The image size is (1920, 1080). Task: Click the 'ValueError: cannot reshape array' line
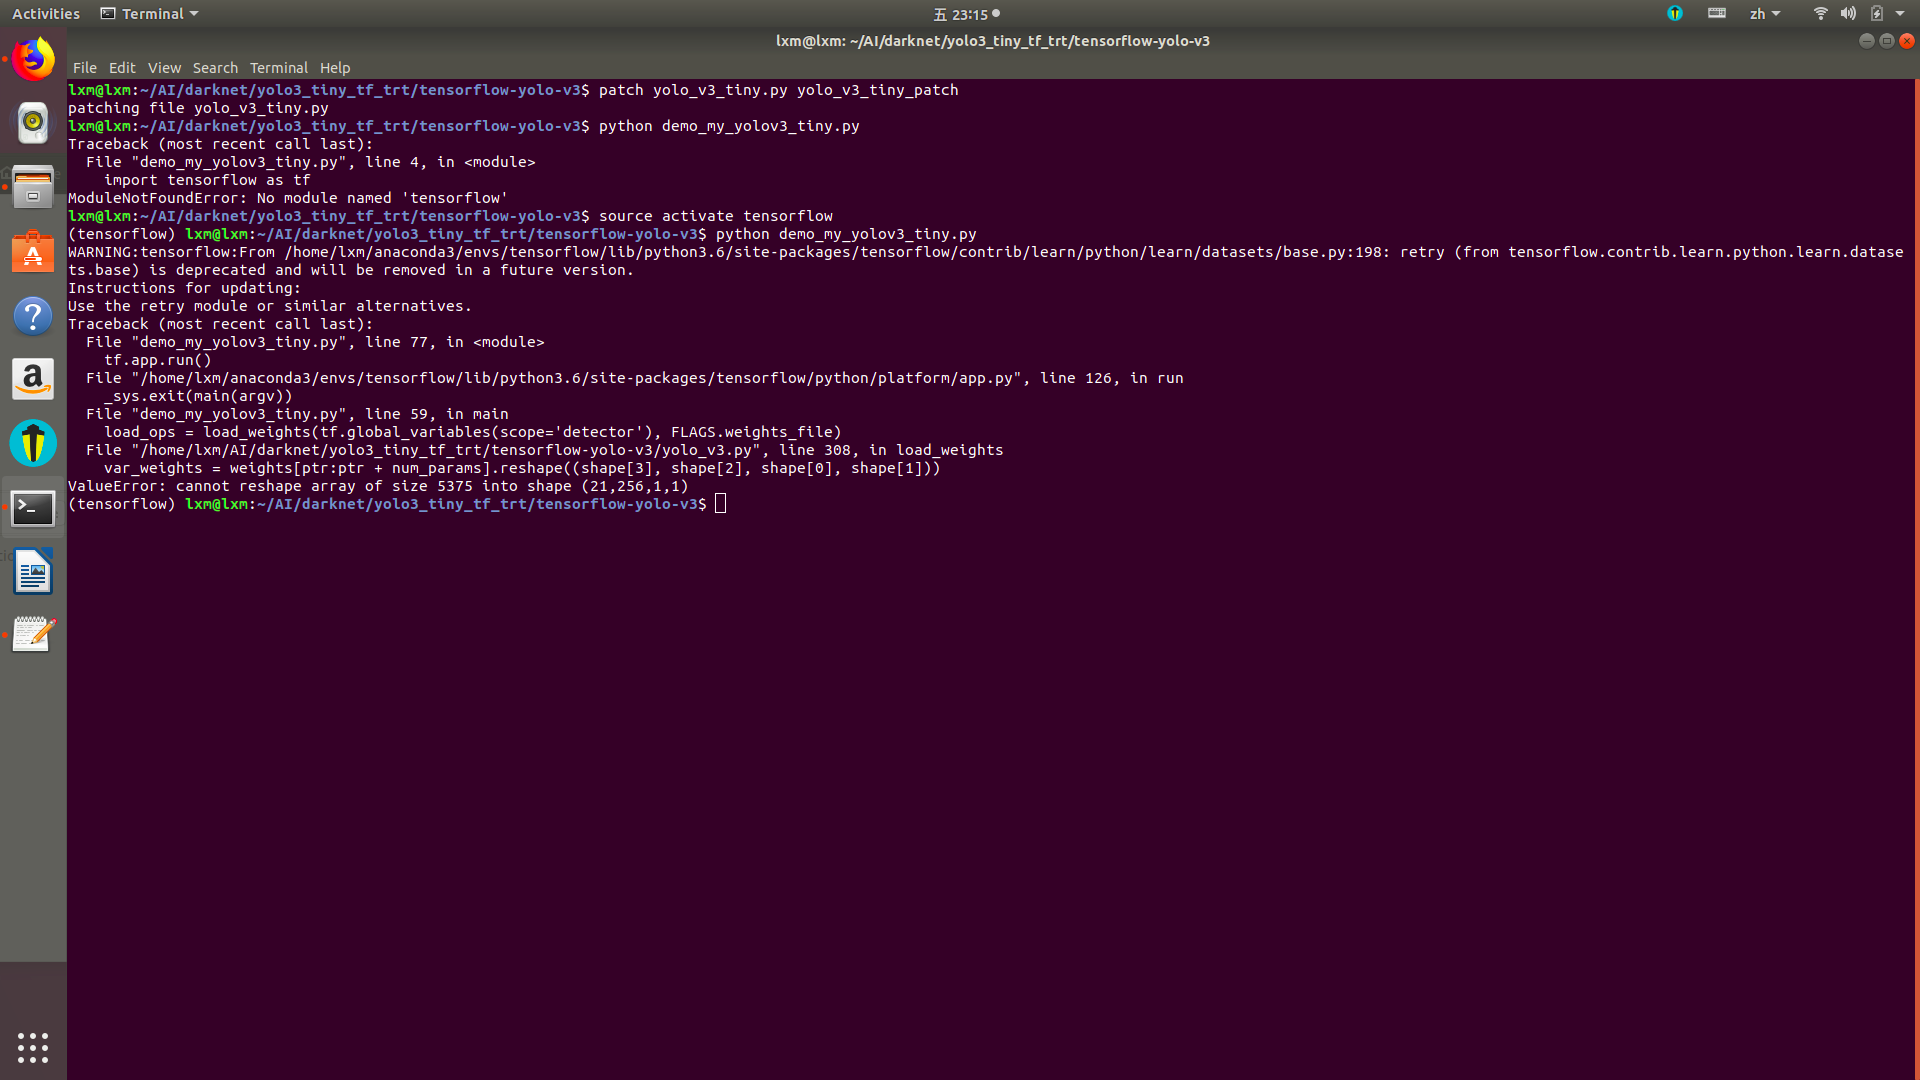point(378,486)
